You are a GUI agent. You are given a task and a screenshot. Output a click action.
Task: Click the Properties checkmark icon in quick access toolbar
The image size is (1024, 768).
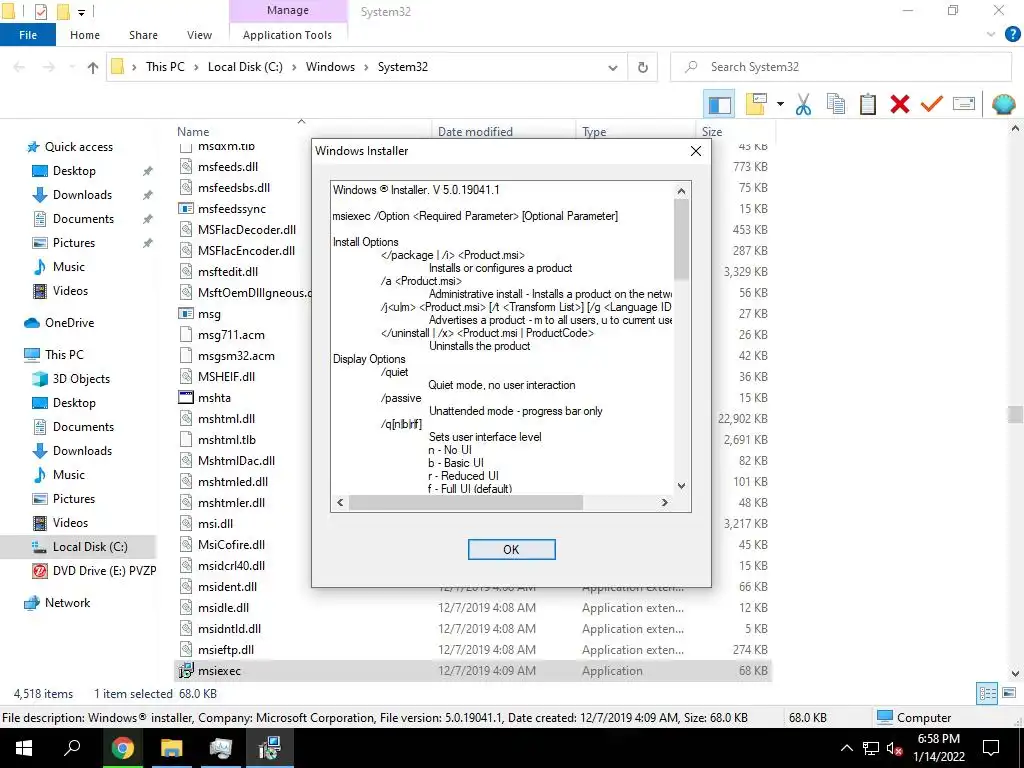click(40, 12)
